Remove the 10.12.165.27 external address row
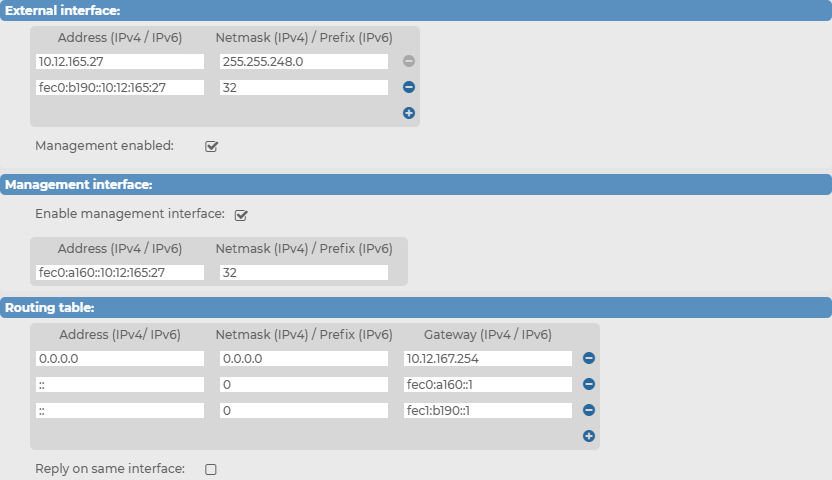The image size is (832, 480). tap(409, 61)
